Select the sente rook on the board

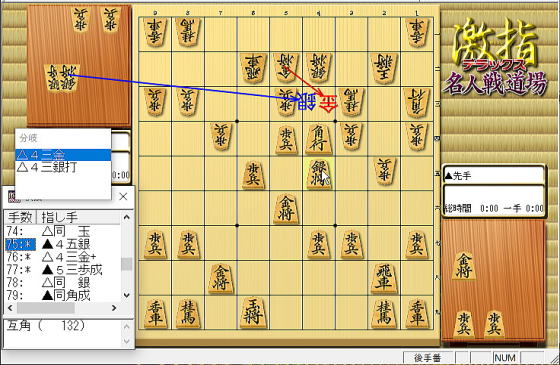click(384, 278)
